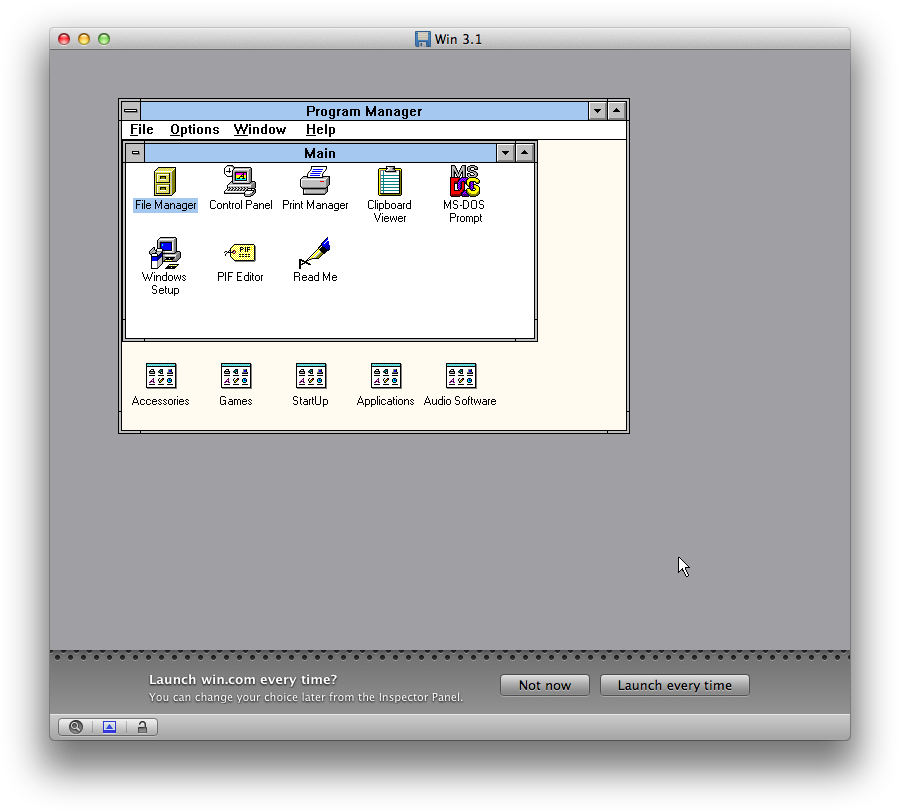
Task: Click the StartUp program group icon
Action: pos(311,376)
